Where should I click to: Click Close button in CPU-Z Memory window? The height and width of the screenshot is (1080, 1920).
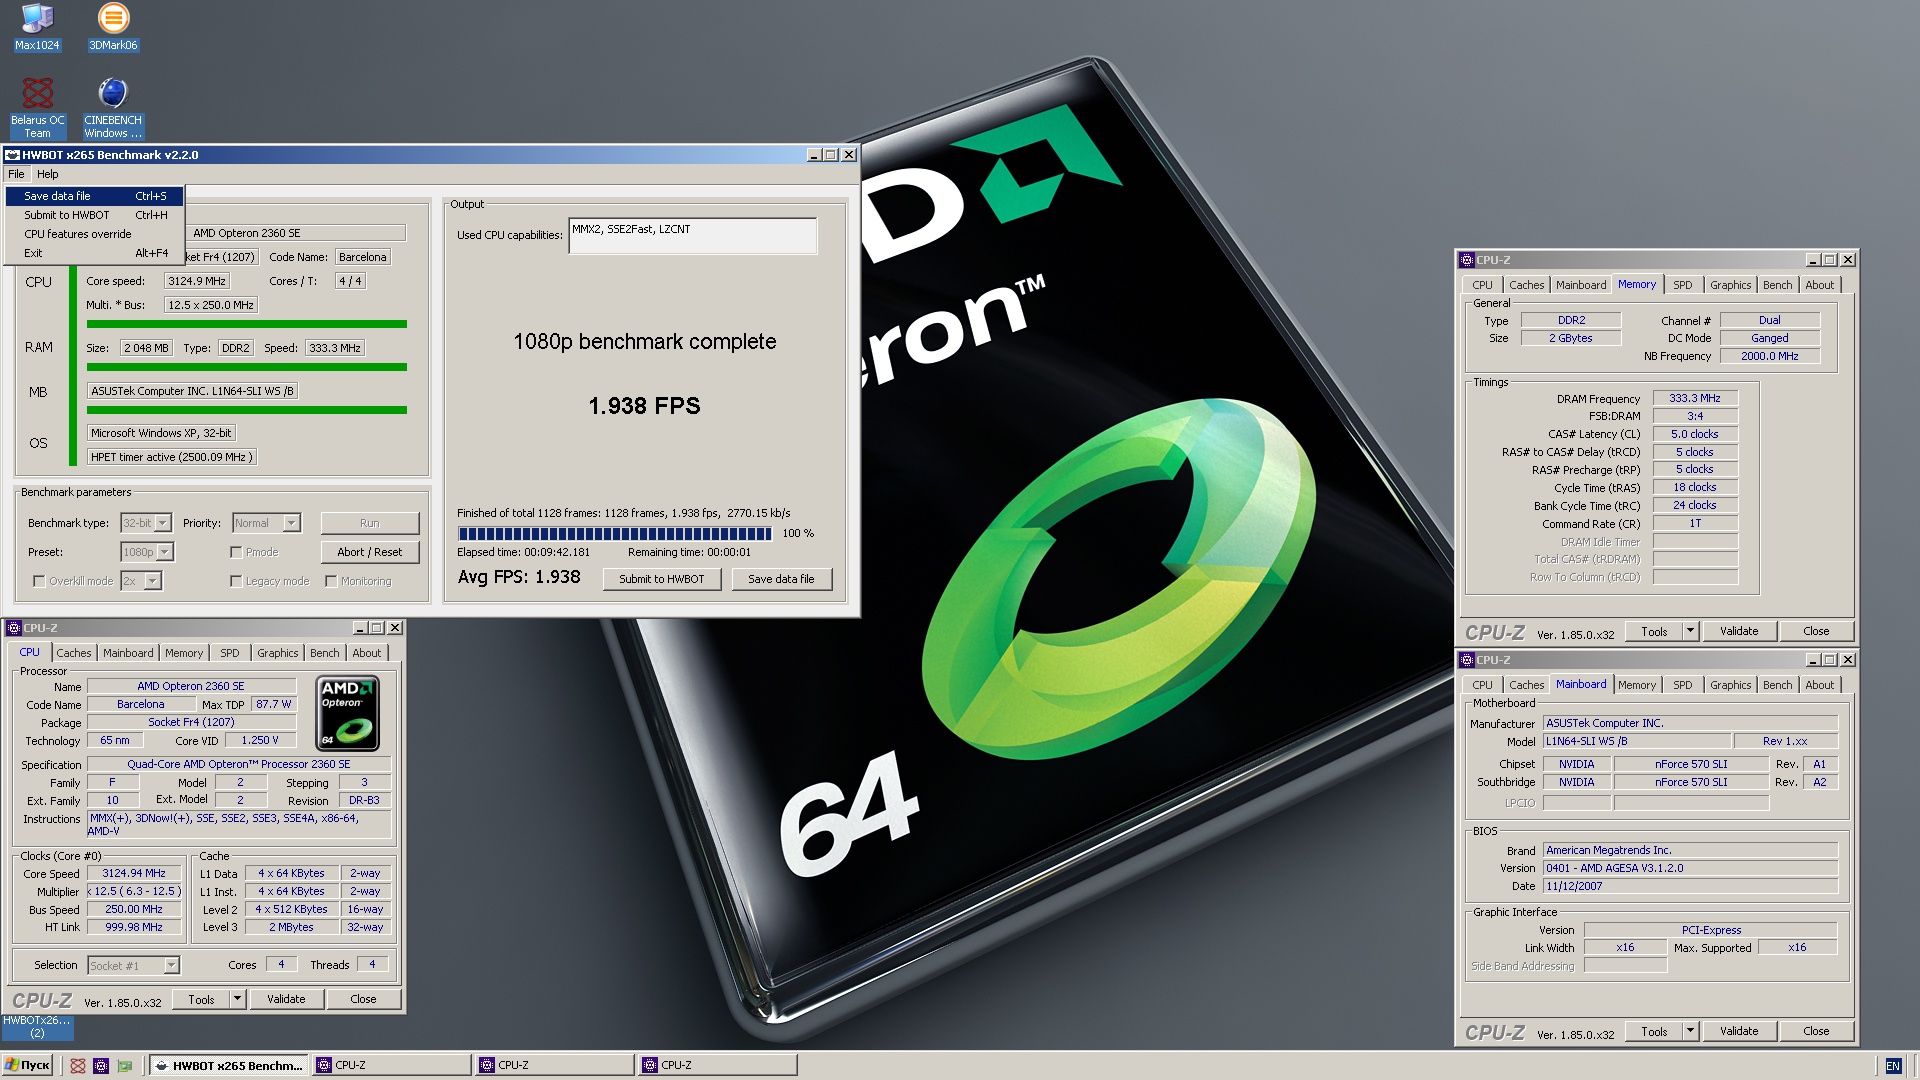(1816, 631)
